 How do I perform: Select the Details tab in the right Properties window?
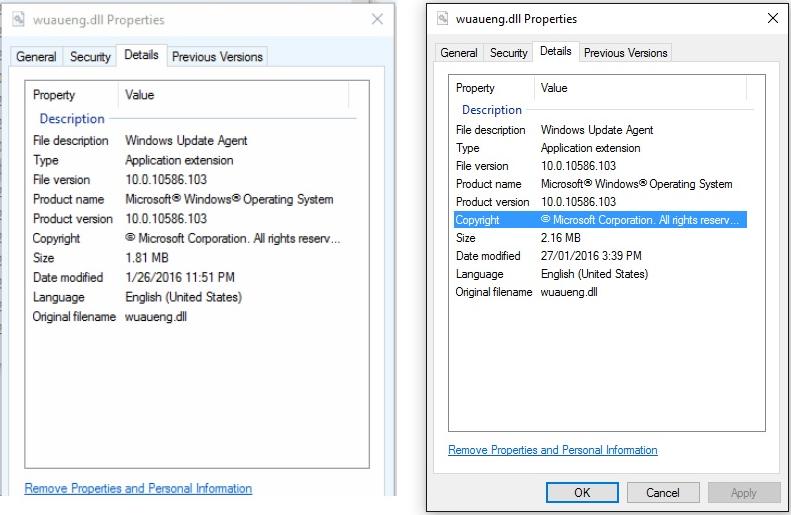555,51
